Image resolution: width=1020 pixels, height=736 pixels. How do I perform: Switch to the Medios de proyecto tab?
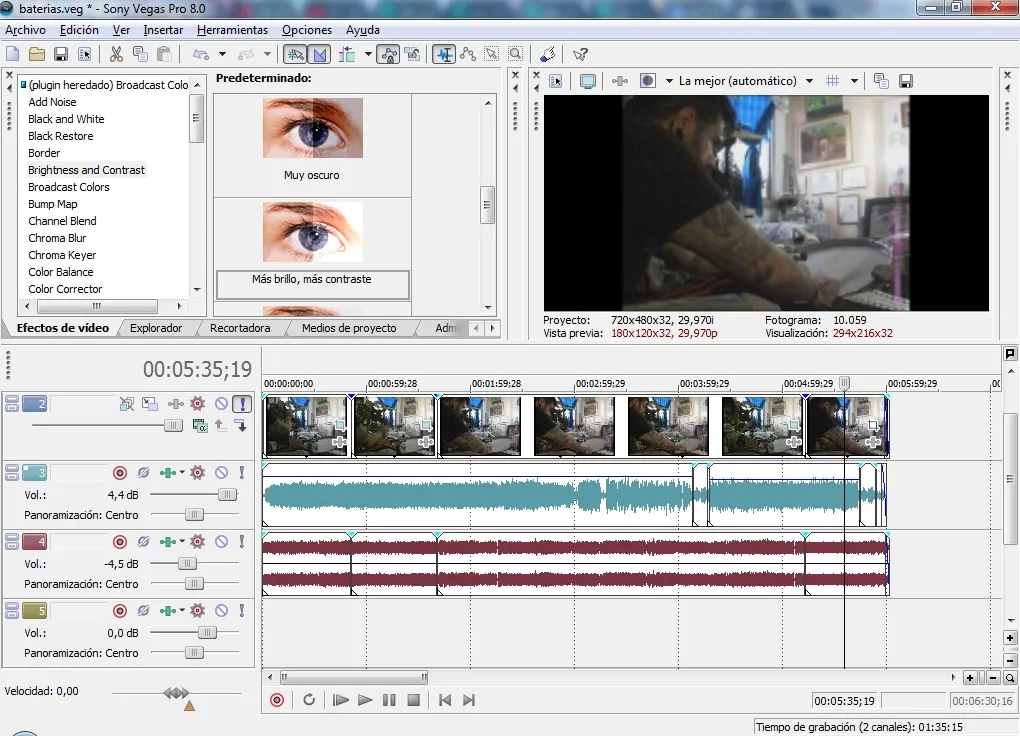click(x=349, y=328)
